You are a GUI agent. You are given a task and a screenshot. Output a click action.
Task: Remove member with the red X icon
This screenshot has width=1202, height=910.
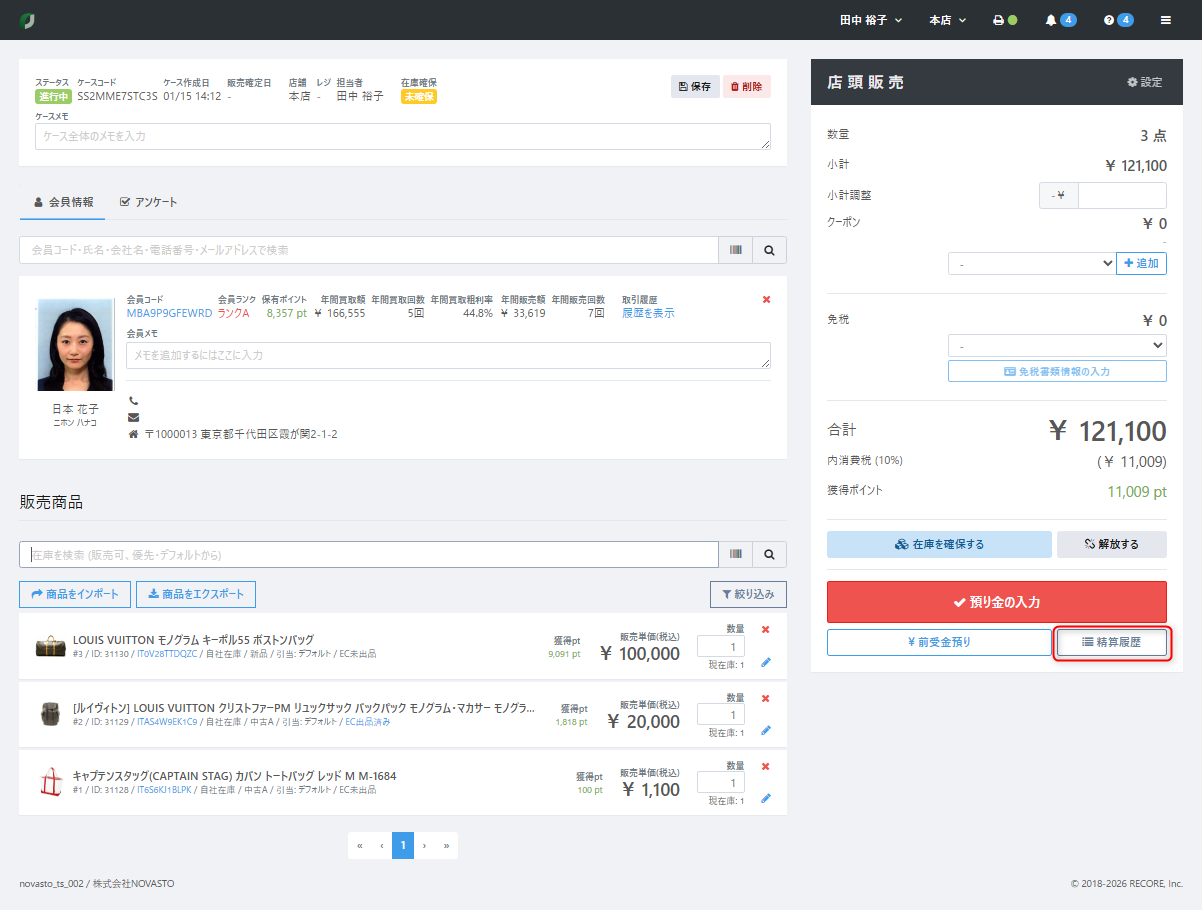[766, 299]
